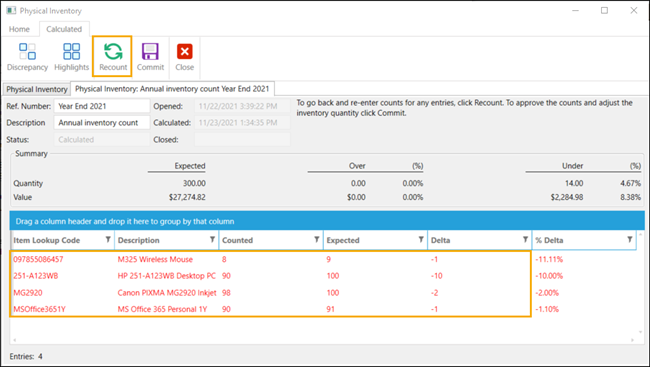Click expected value 9 for Wireless Mouse
Image resolution: width=650 pixels, height=367 pixels.
(x=329, y=259)
